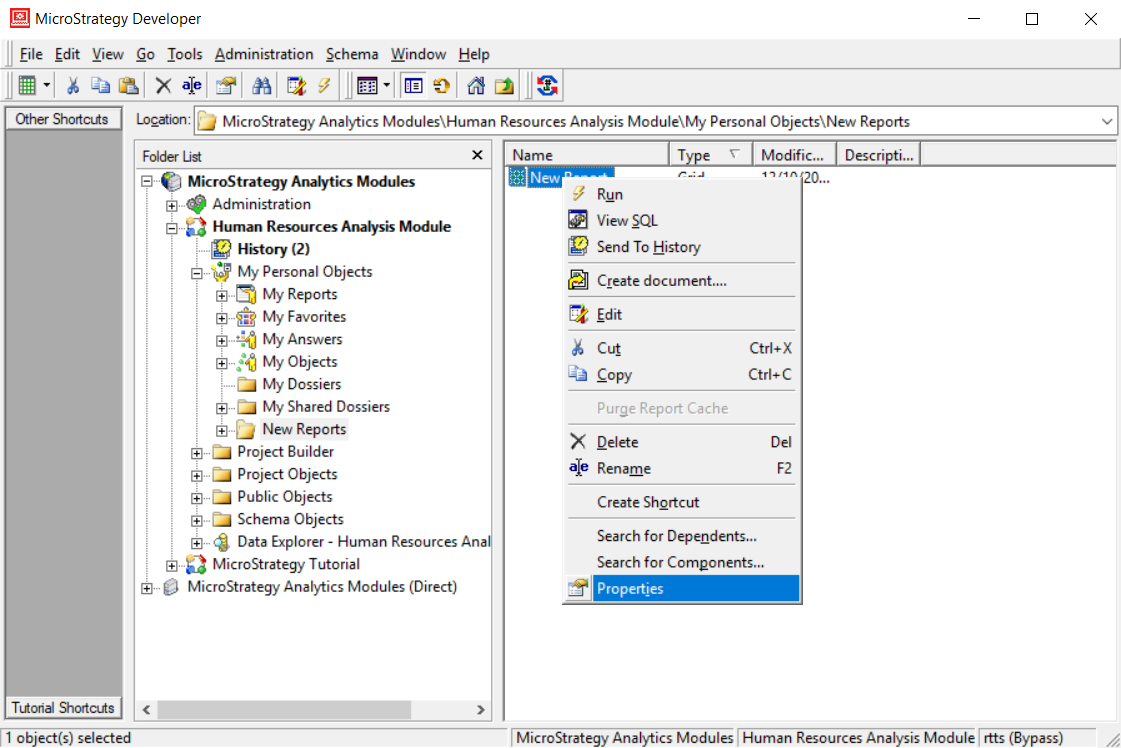Expand the Public Objects tree node

pos(197,498)
